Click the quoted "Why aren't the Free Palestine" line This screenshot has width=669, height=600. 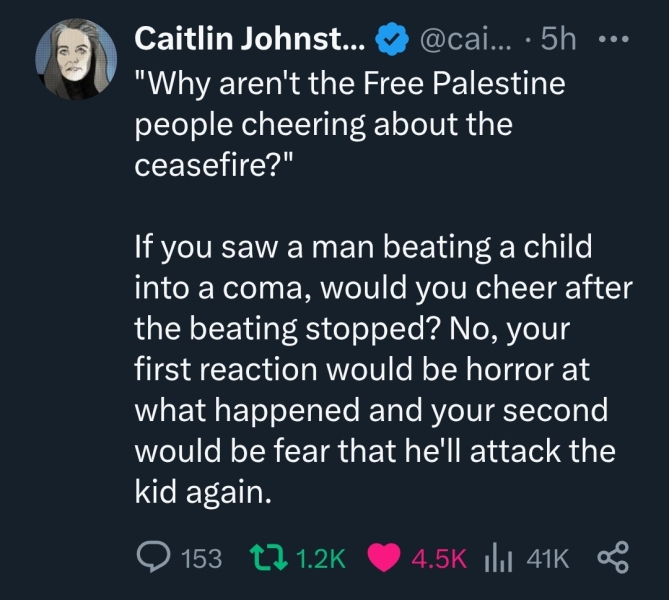[349, 84]
